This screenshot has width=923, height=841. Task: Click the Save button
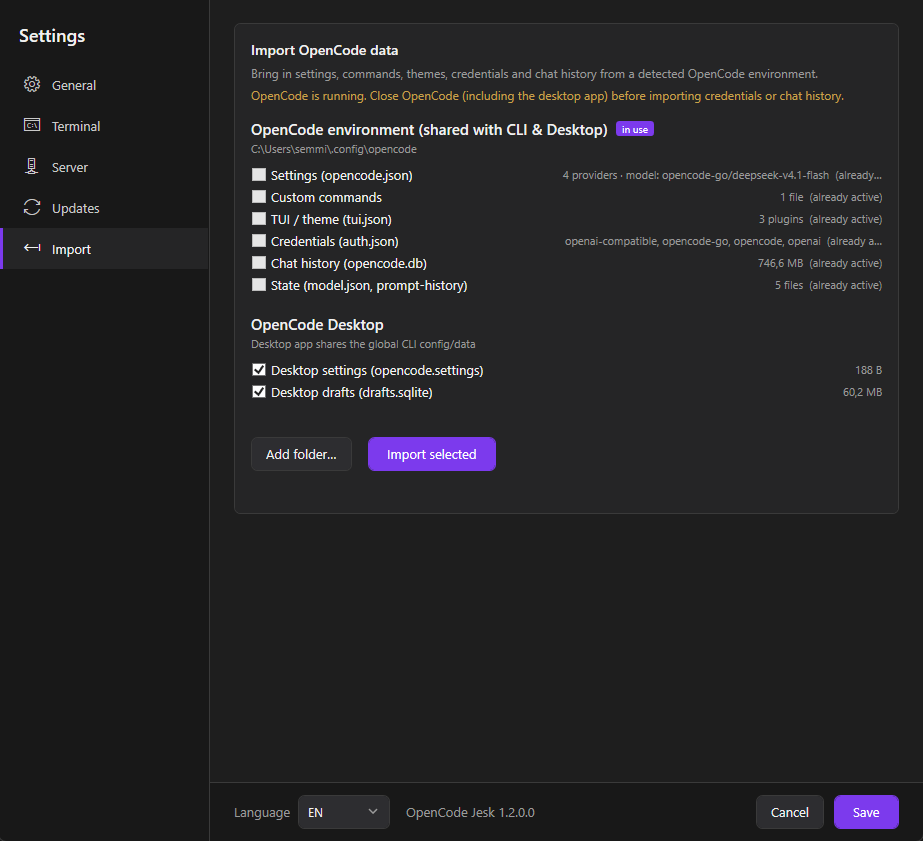(866, 812)
